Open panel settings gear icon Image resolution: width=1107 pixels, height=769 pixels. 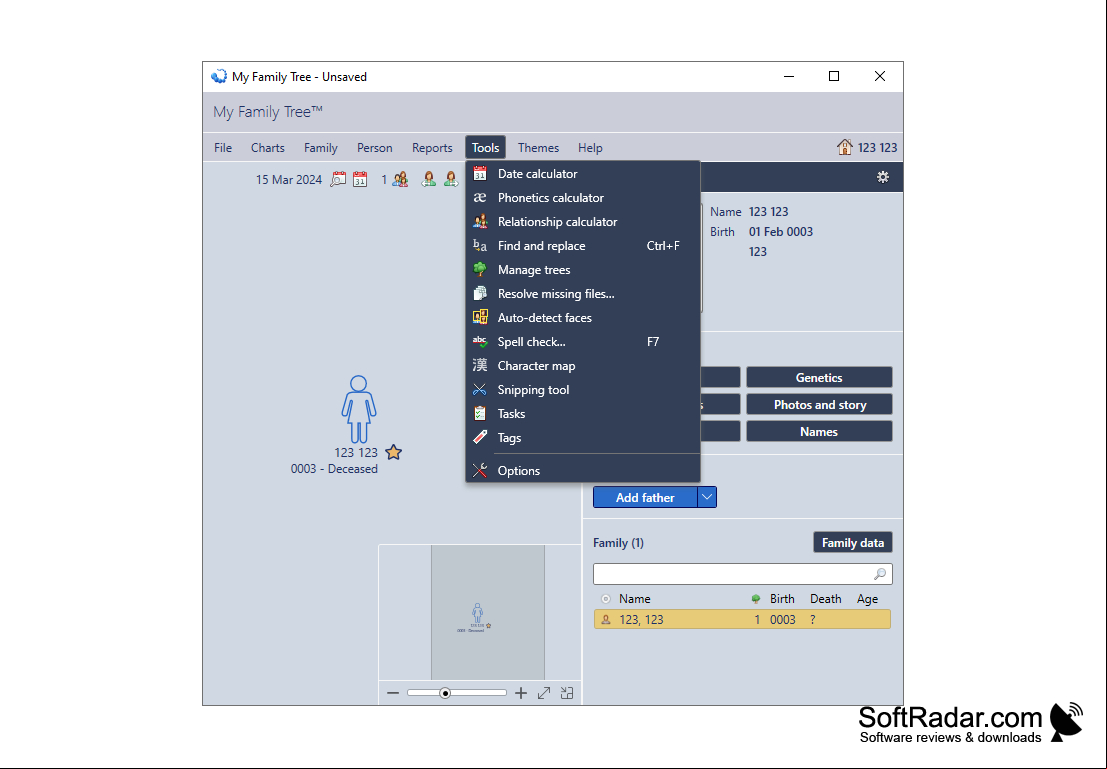pyautogui.click(x=882, y=177)
